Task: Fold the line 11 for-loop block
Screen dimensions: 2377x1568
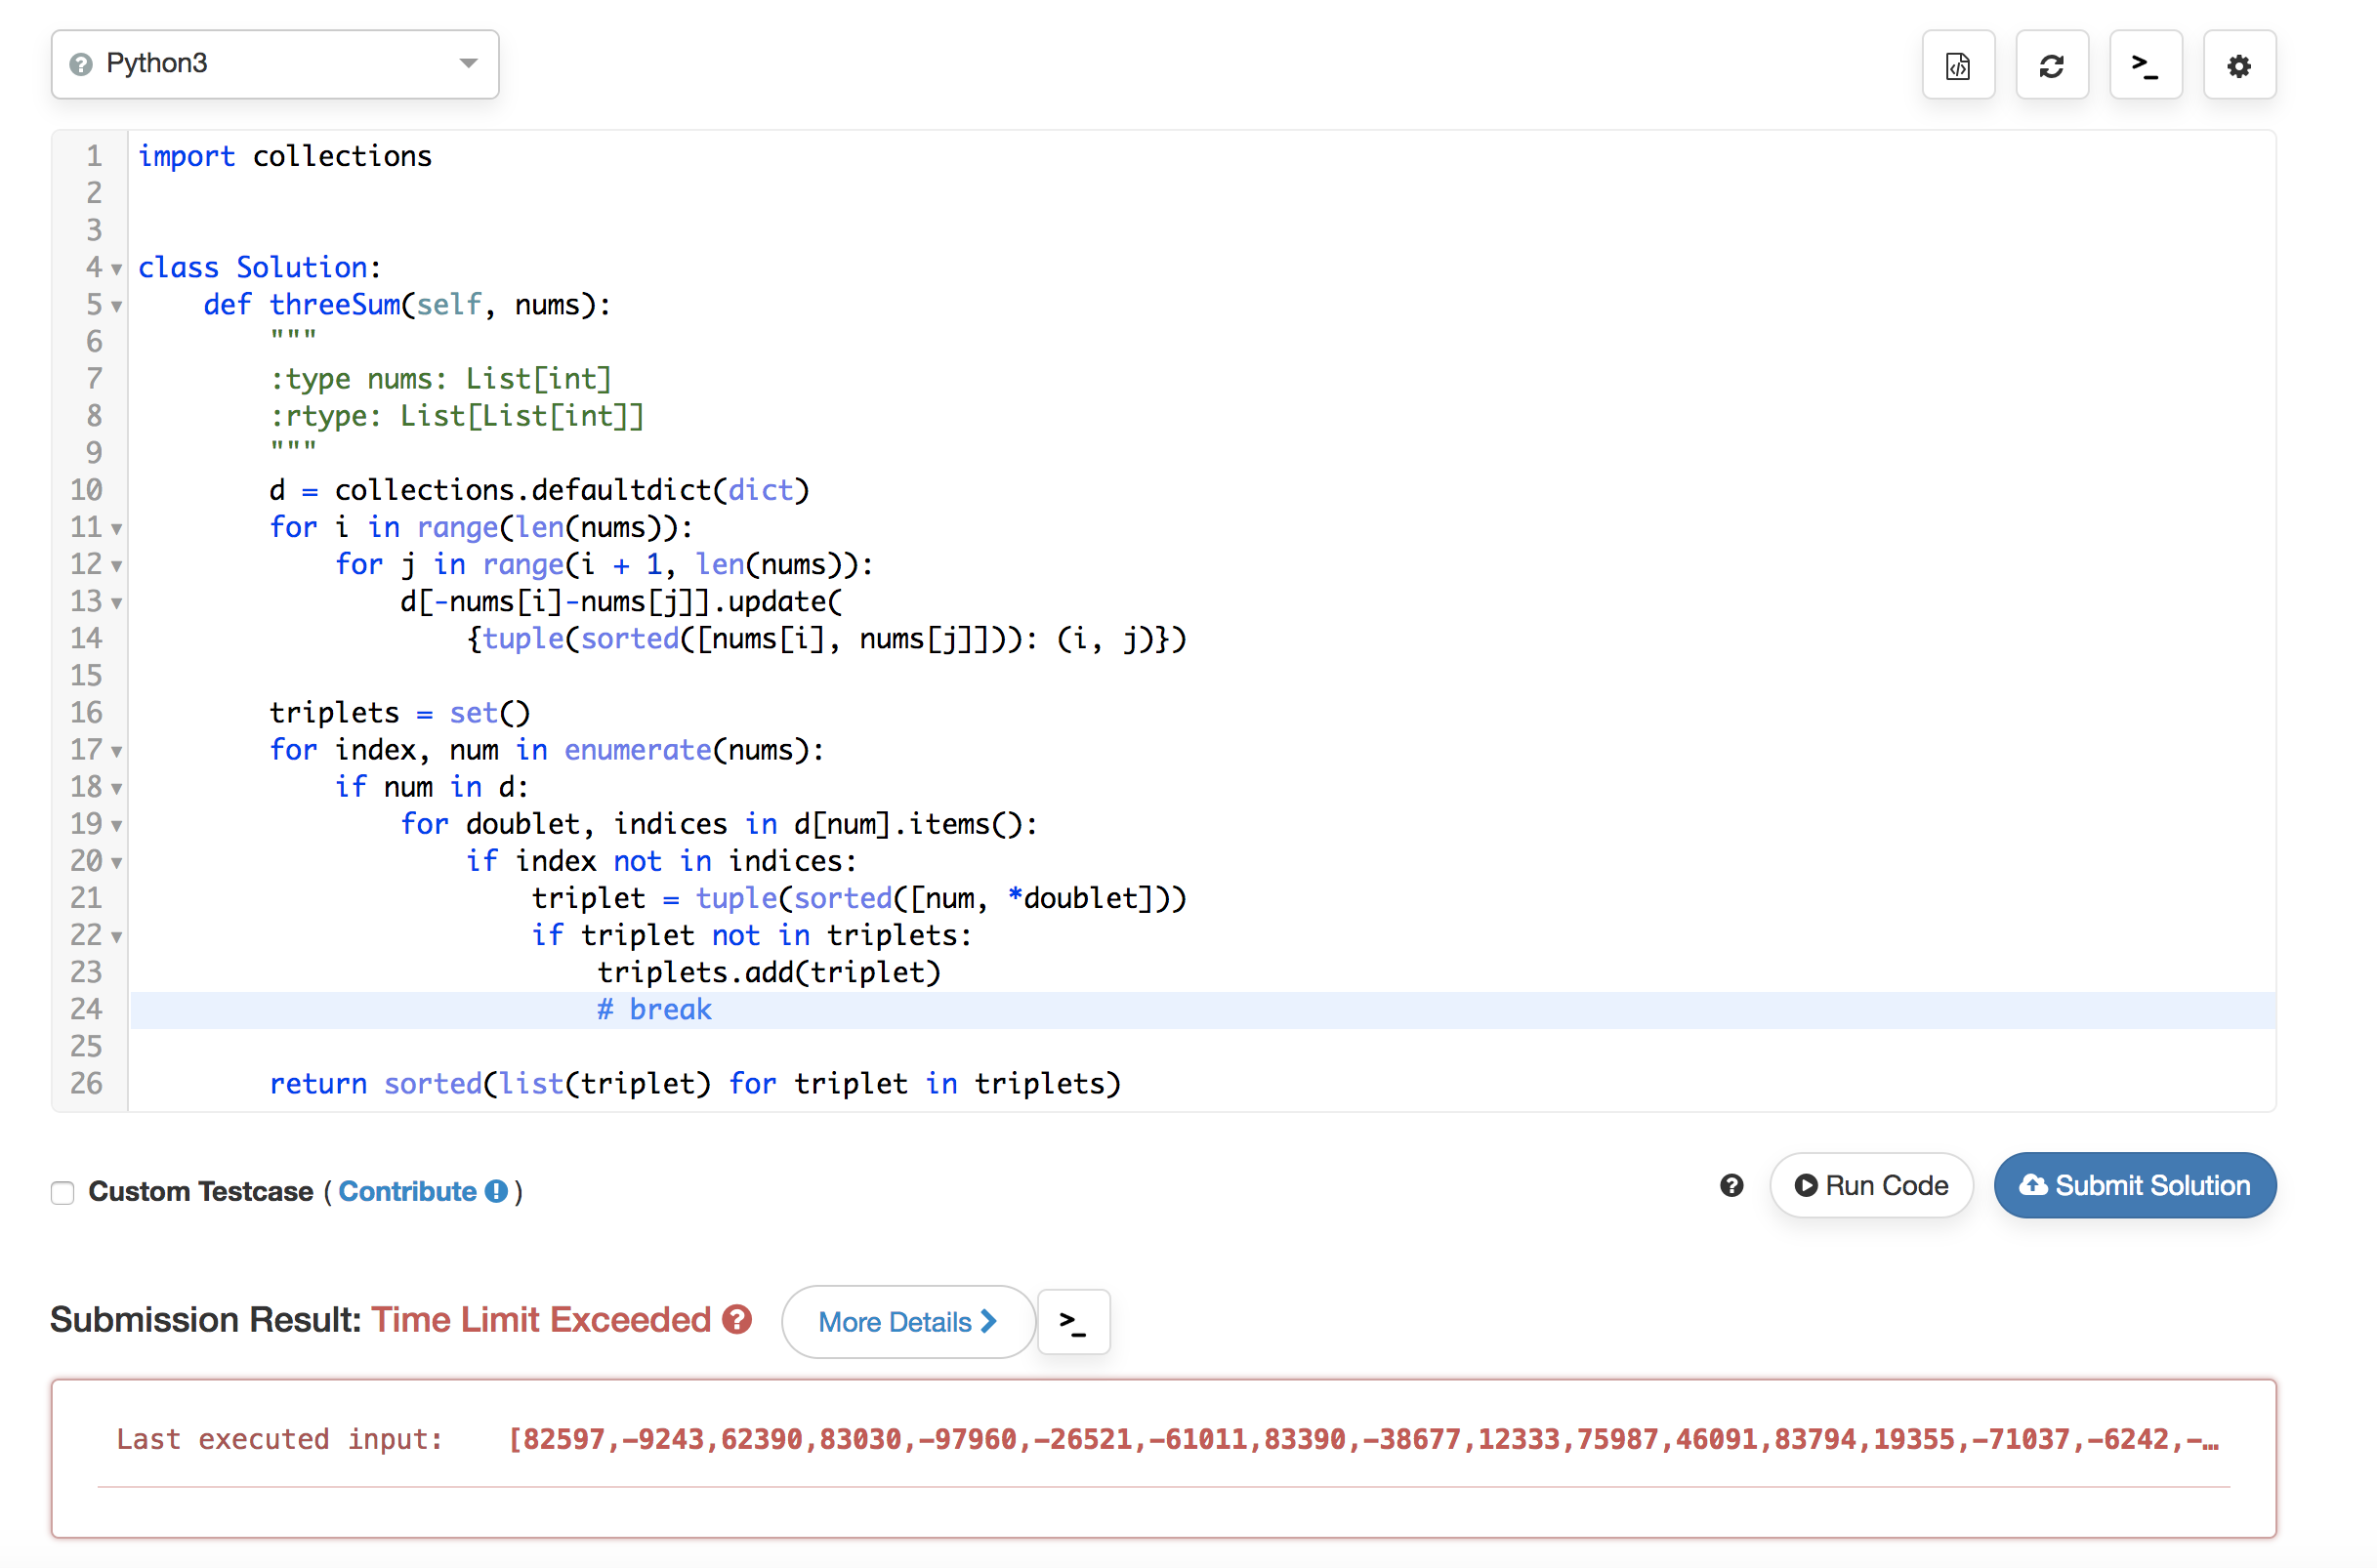Action: pyautogui.click(x=117, y=529)
